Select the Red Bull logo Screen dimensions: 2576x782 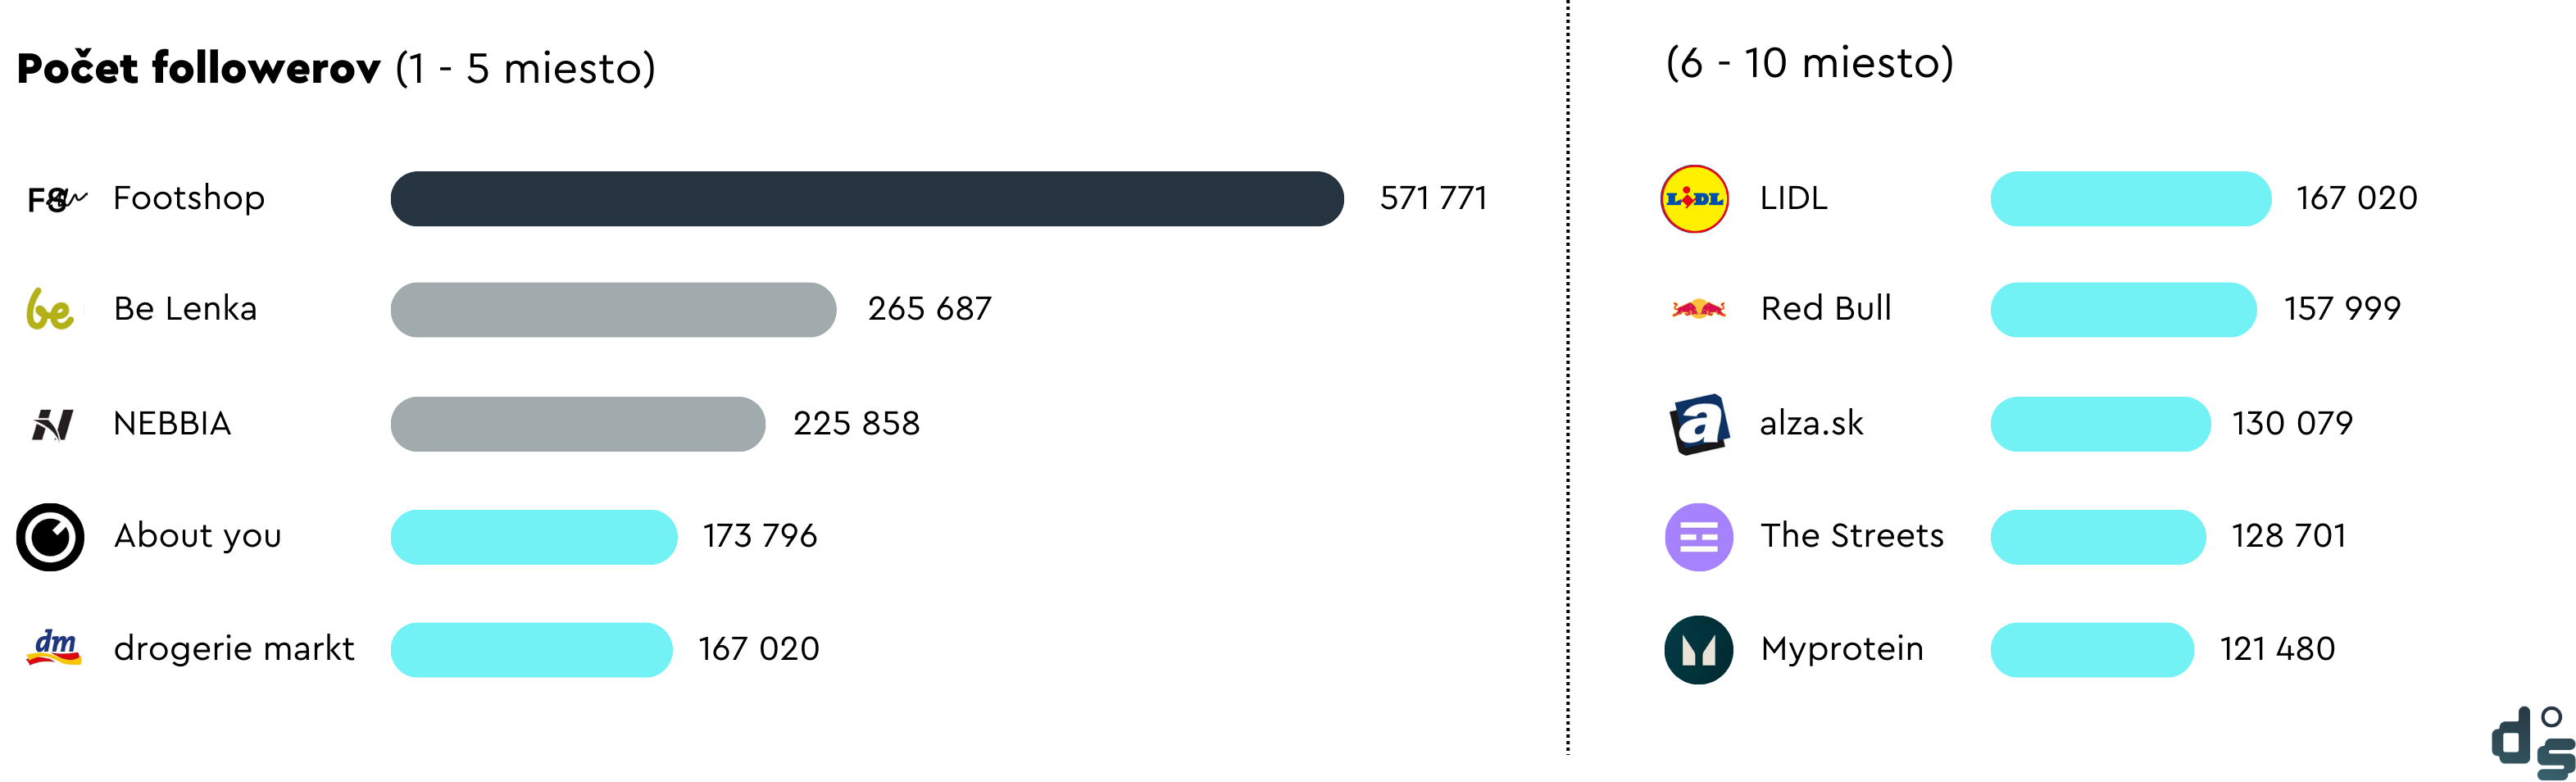coord(1699,309)
